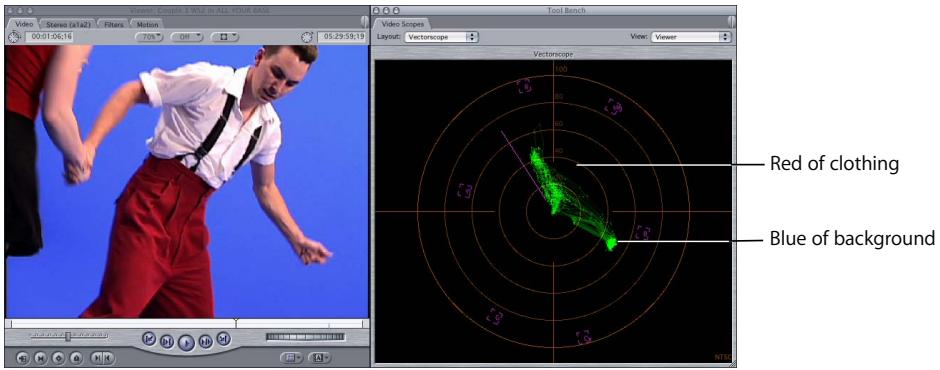The image size is (940, 370).
Task: Open the Recent Clips pop-up menu
Action: click(291, 358)
